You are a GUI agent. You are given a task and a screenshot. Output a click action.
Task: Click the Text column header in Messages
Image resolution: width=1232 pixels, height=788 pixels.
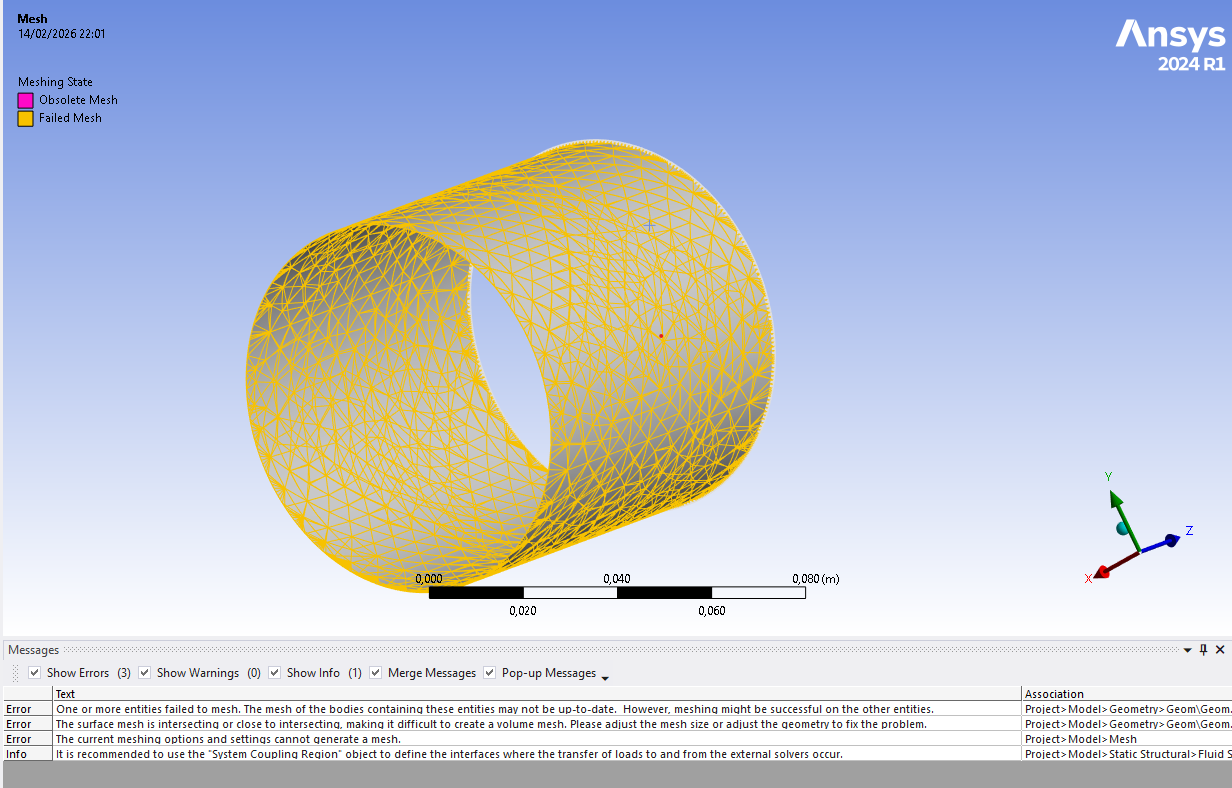[x=537, y=693]
